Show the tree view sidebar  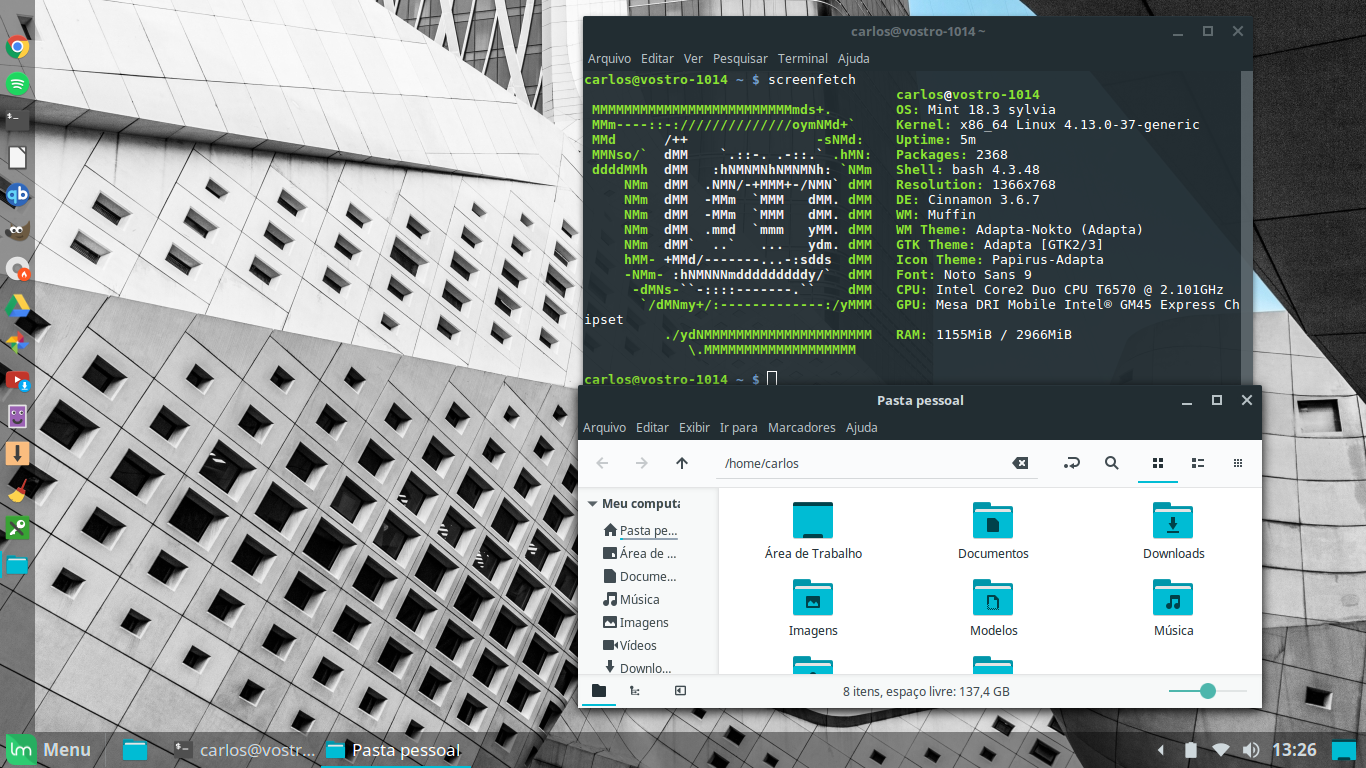634,691
